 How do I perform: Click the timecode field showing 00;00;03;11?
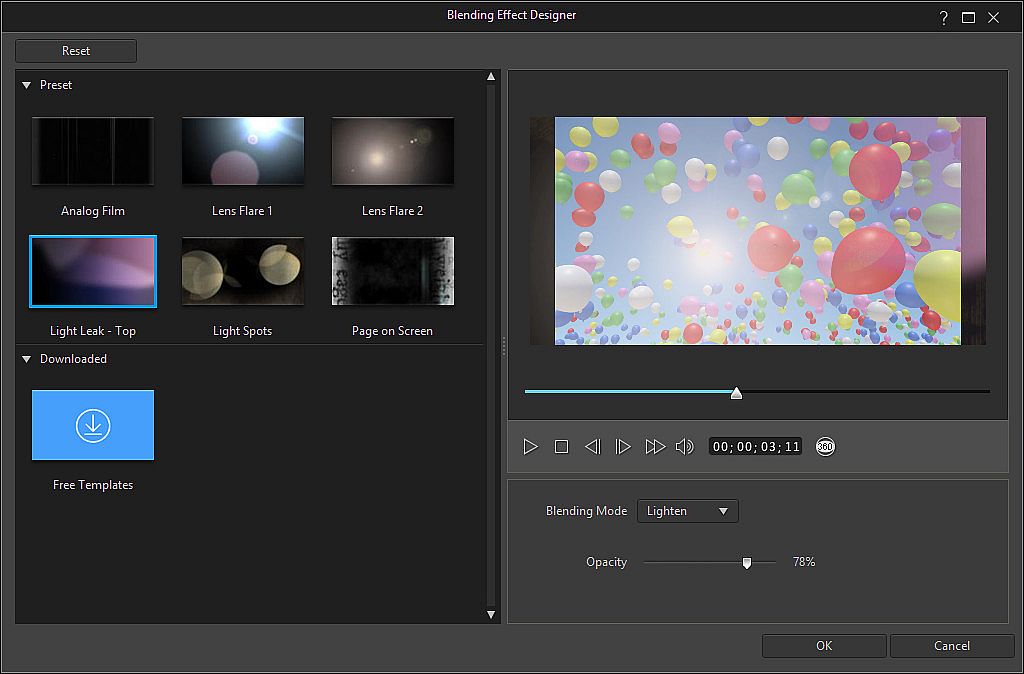coord(756,447)
